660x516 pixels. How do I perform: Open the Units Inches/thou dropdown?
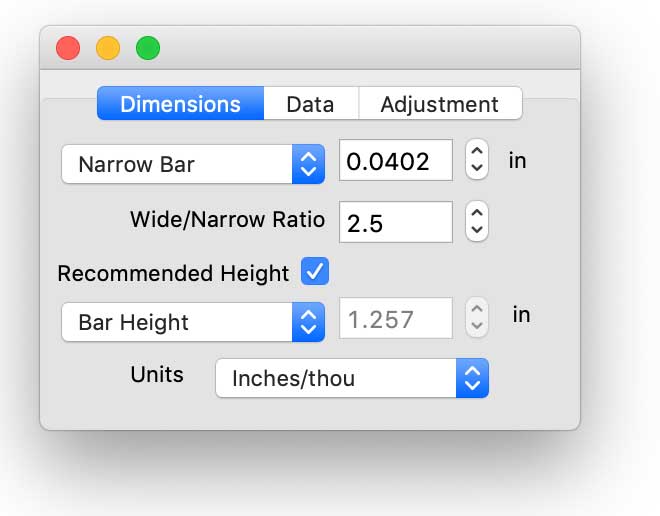tap(352, 378)
